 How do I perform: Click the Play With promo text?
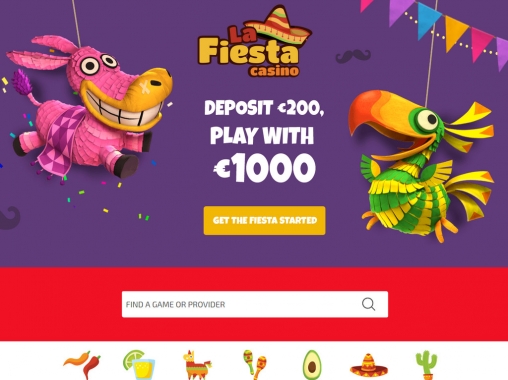pyautogui.click(x=262, y=135)
